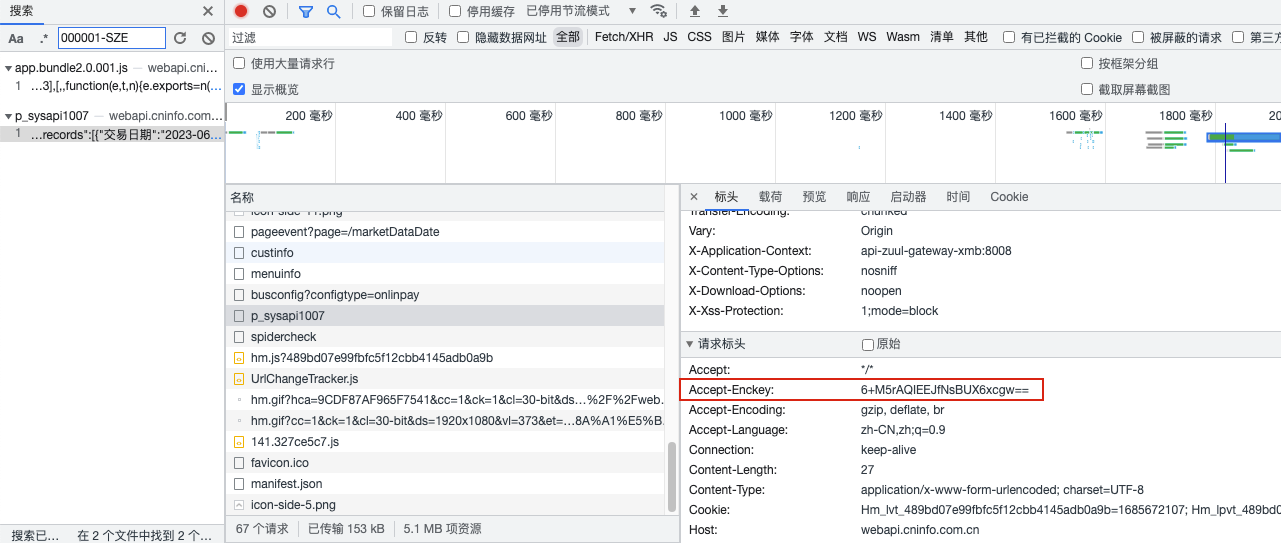
Task: Filter requests by CSS
Action: pos(699,37)
